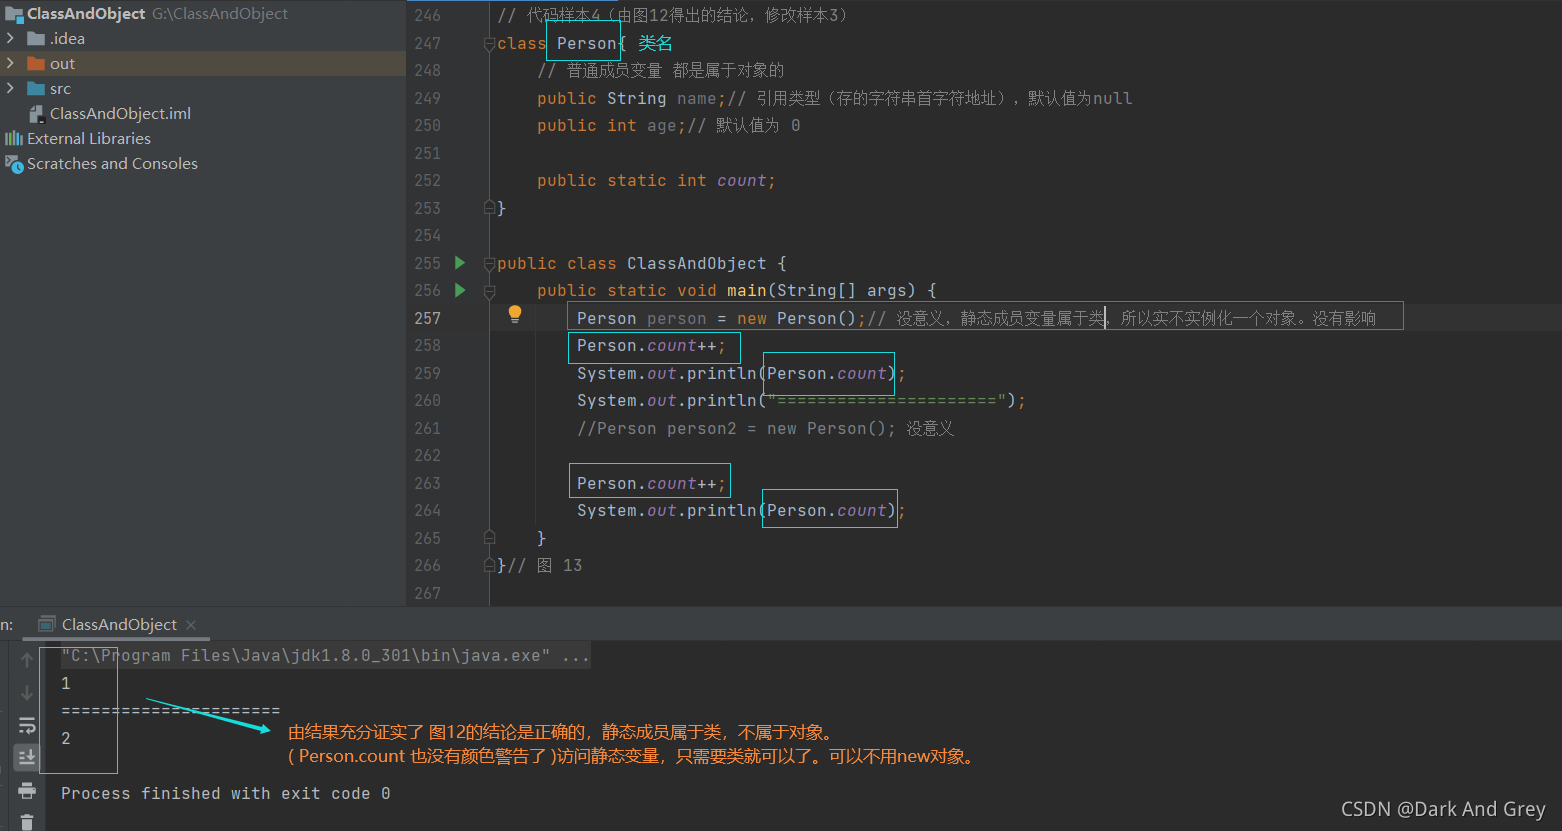
Task: Click the Up the Stack Trace arrow
Action: pos(27,660)
